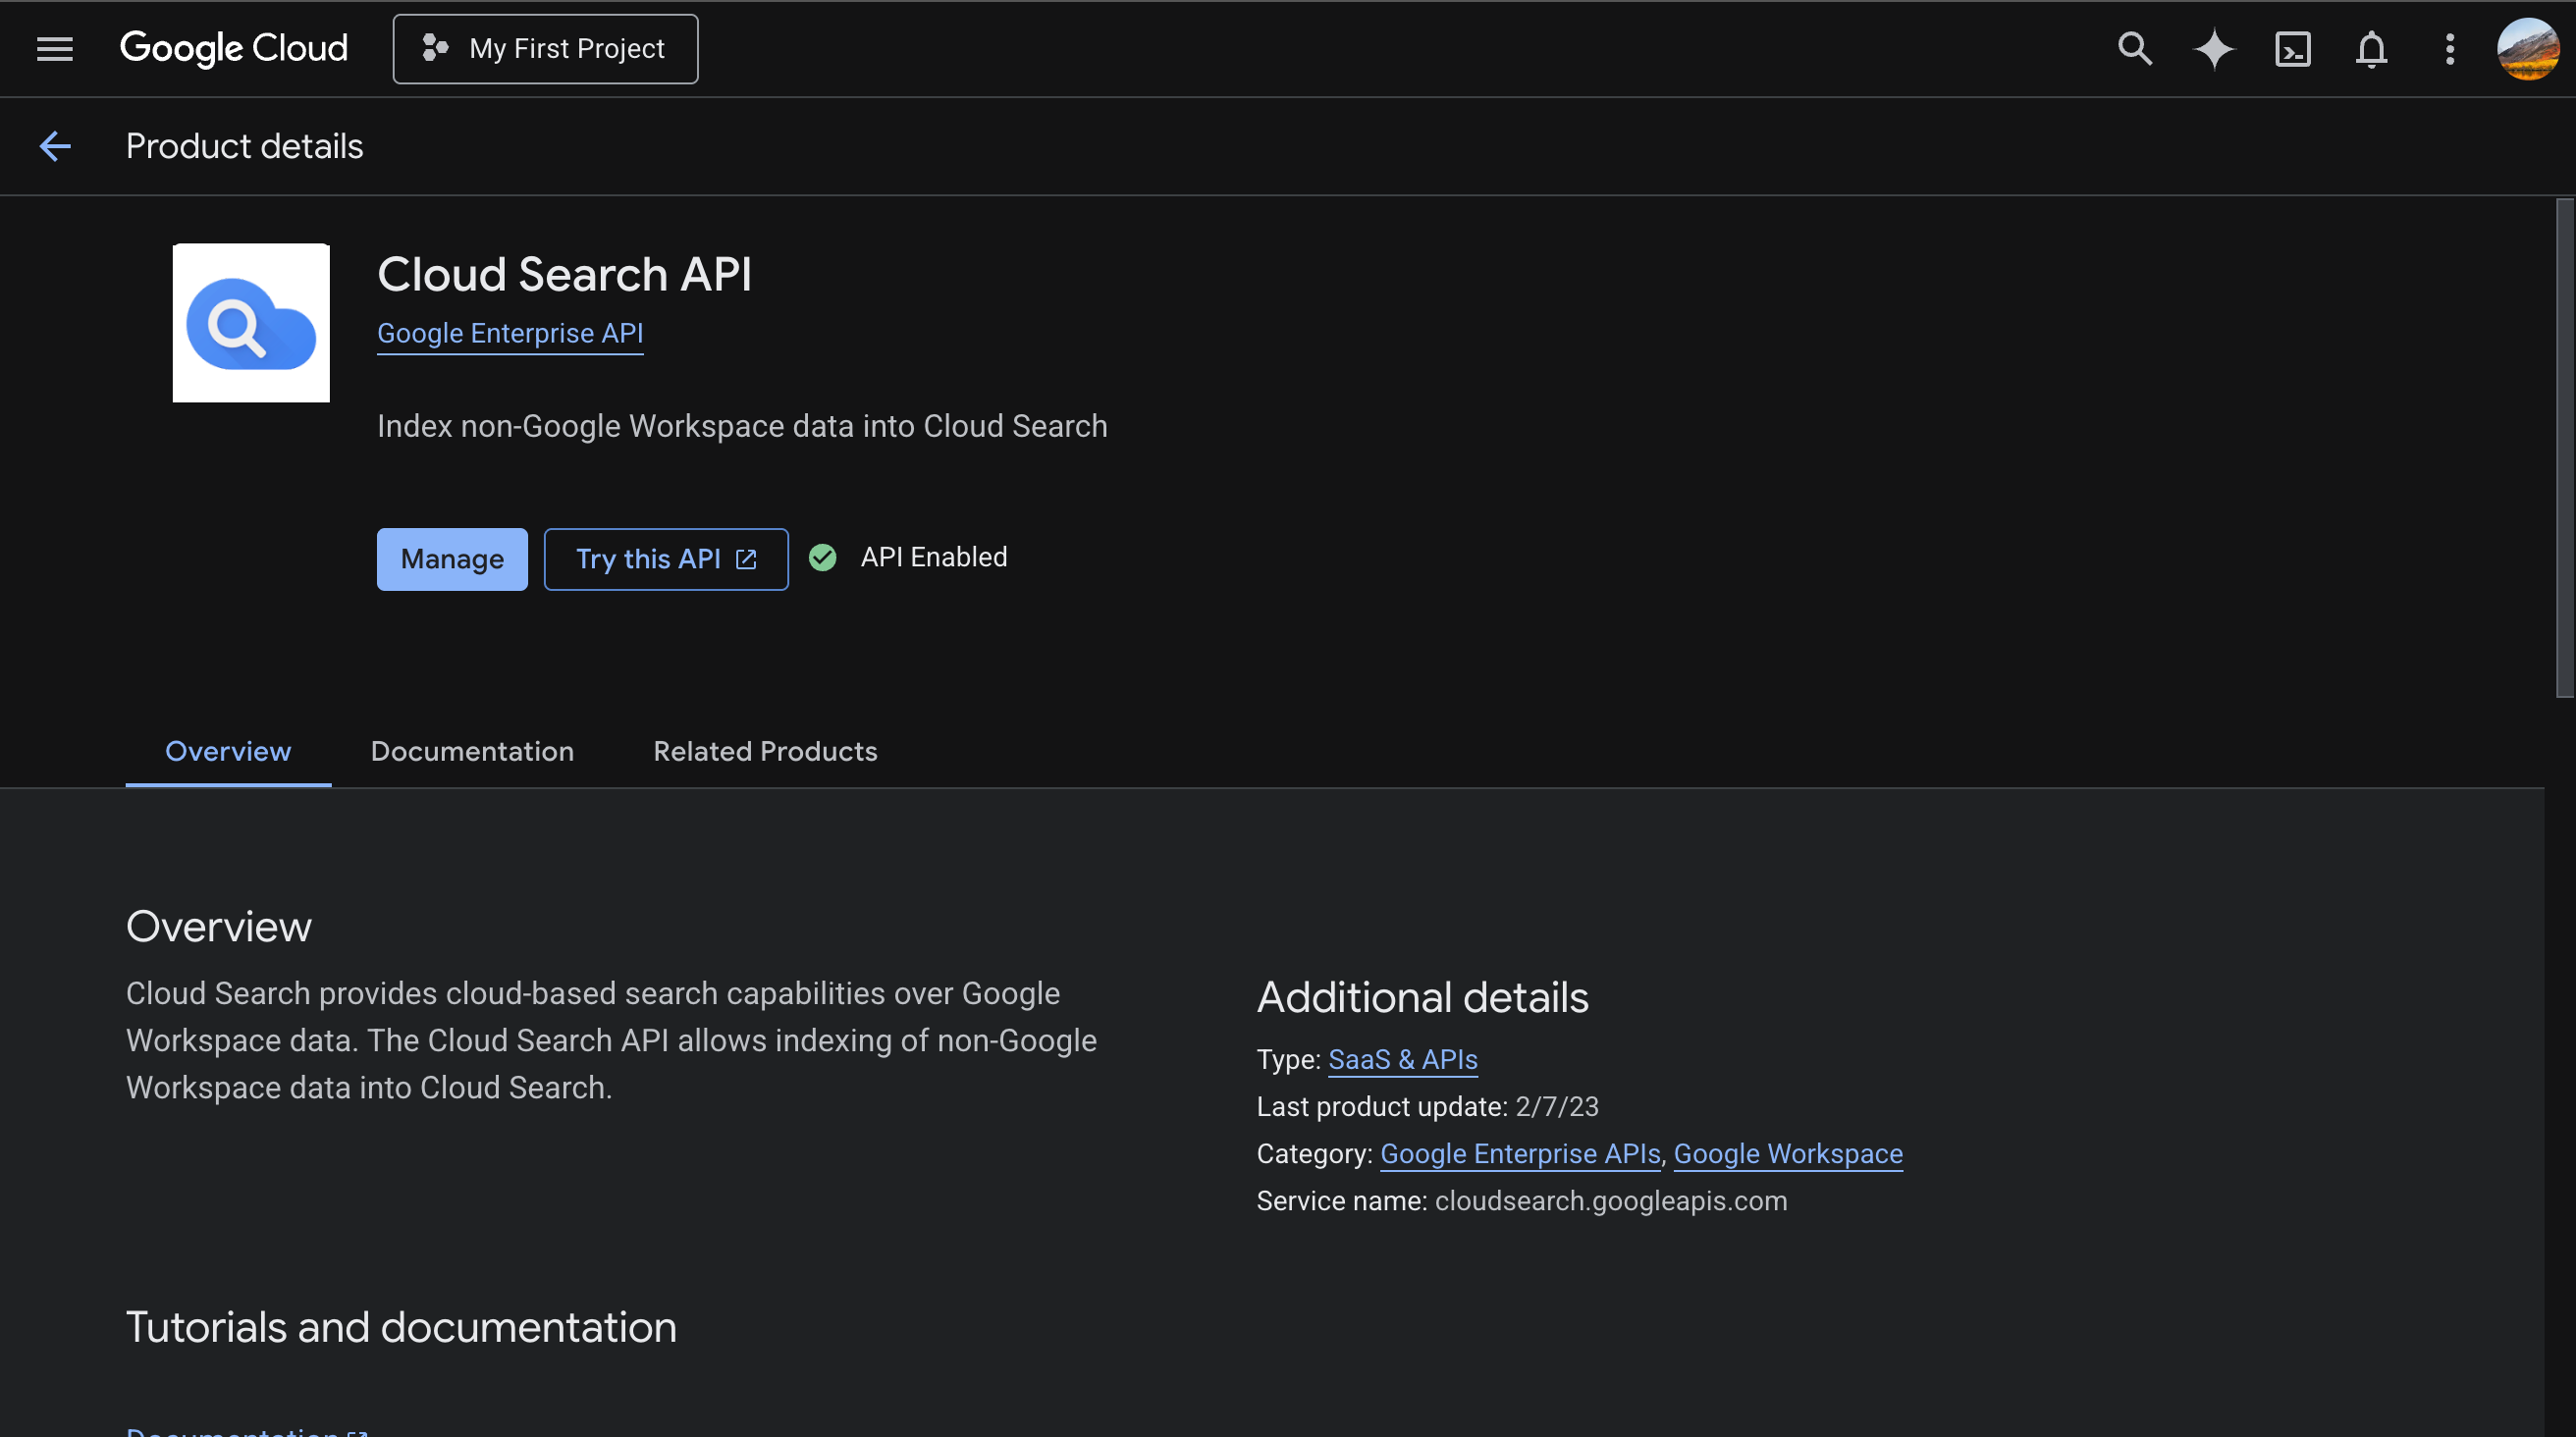Open the Google Enterprise APIs category link
Viewport: 2576px width, 1437px height.
click(x=1520, y=1153)
